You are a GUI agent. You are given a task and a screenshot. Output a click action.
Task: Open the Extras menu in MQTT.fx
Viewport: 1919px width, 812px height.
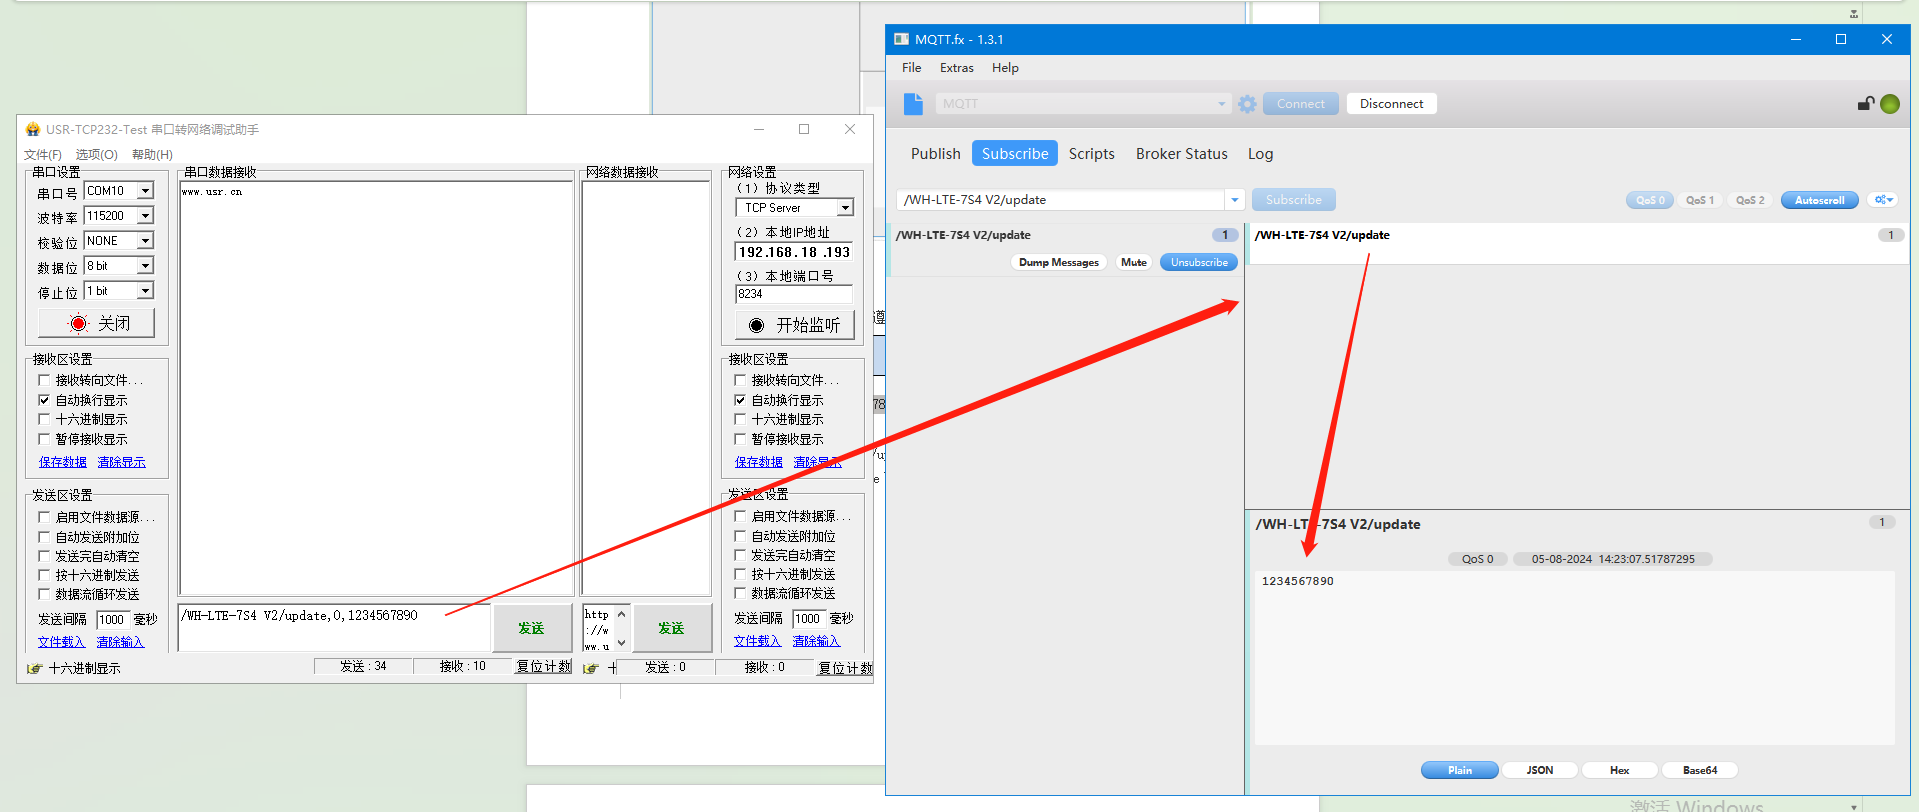tap(956, 68)
